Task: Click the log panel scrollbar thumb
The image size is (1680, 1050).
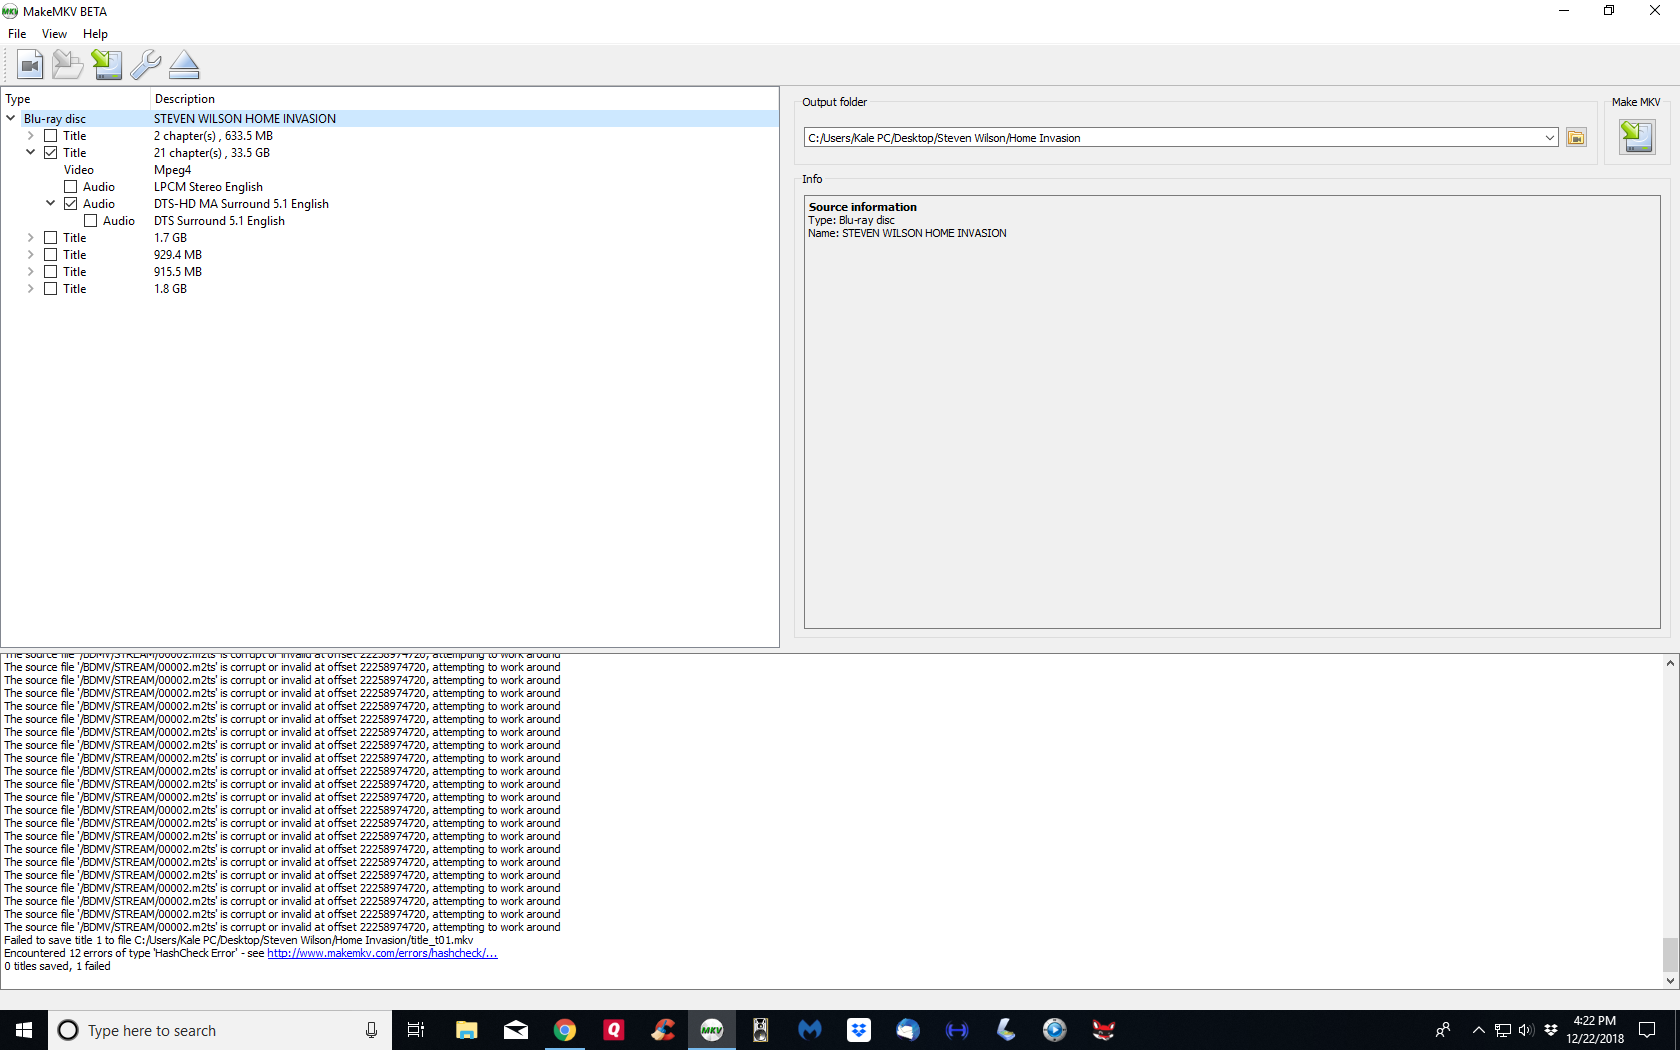Action: [x=1670, y=955]
